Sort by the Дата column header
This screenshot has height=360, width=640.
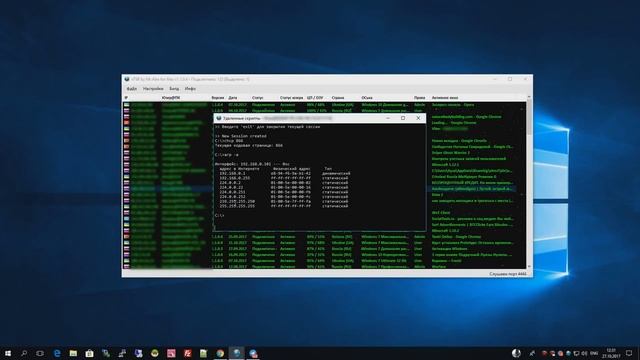(233, 98)
